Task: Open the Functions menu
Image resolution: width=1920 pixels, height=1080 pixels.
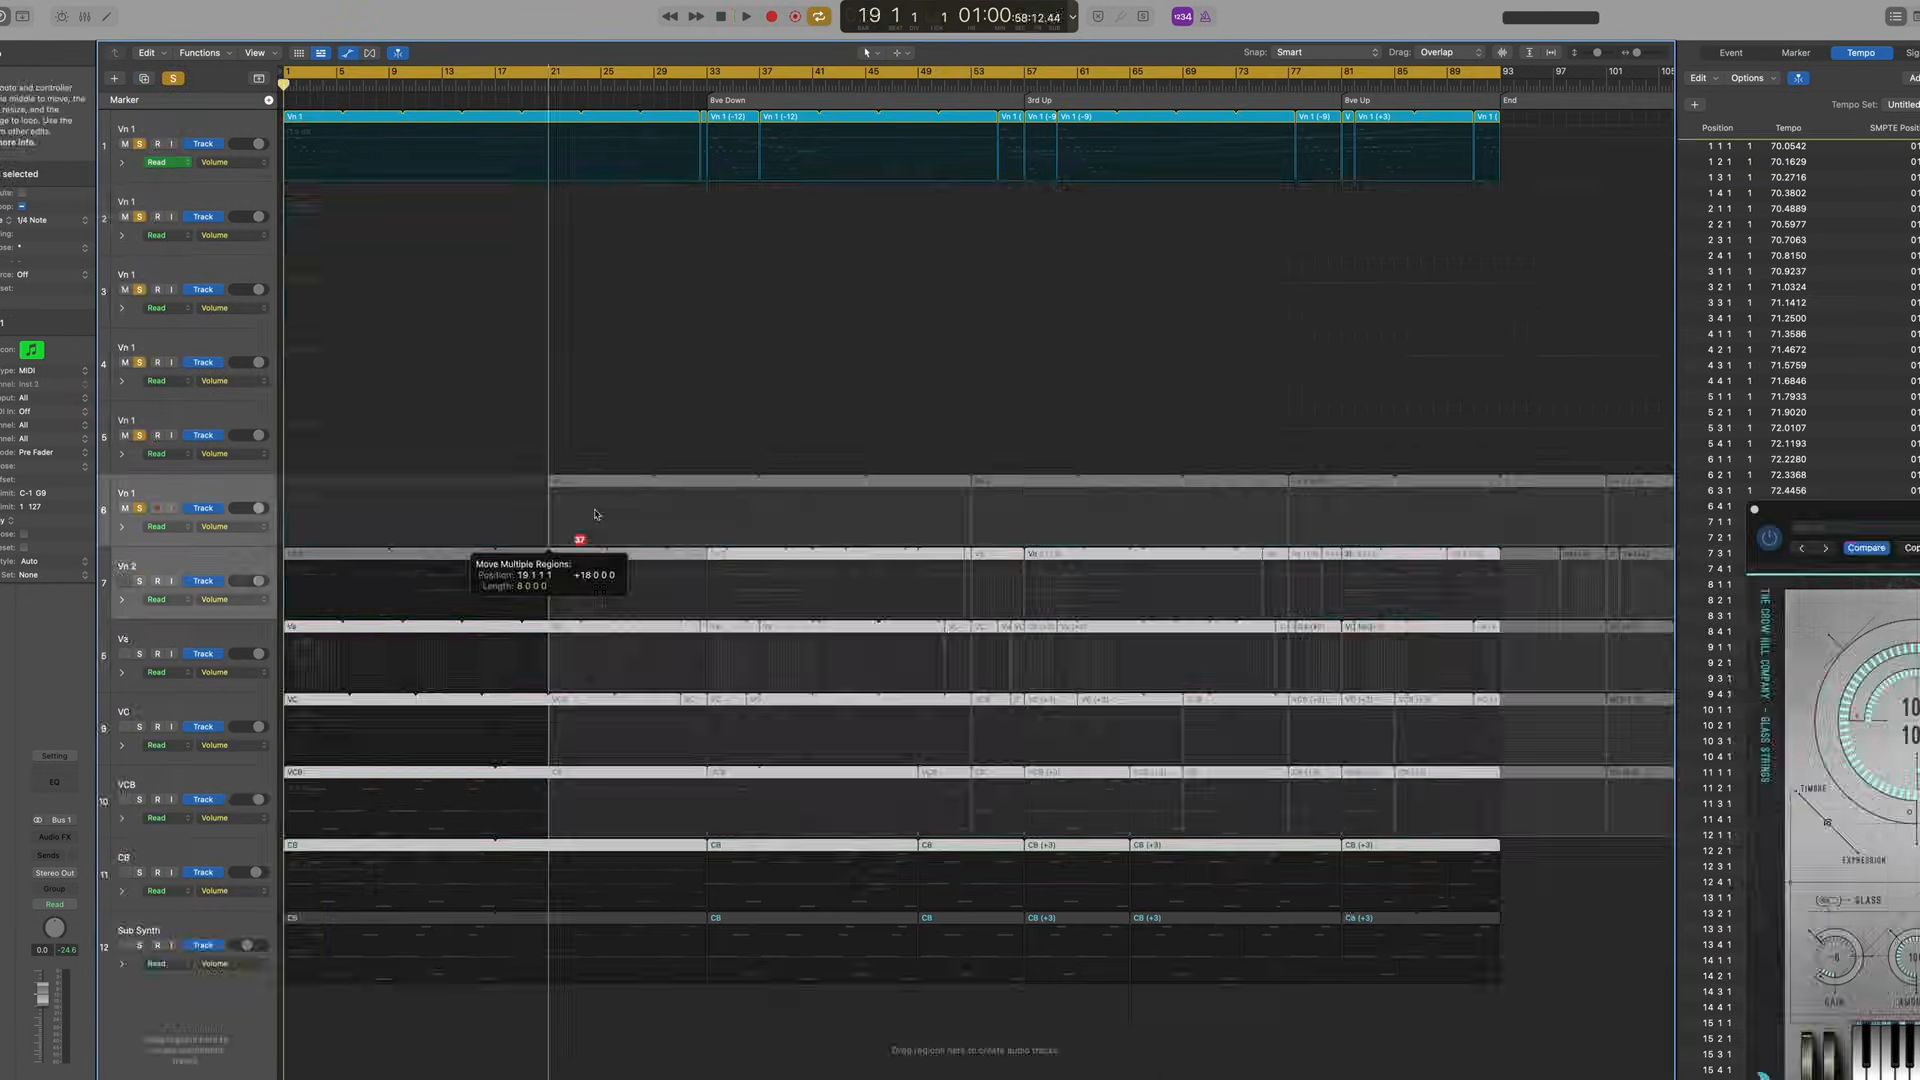Action: 199,53
